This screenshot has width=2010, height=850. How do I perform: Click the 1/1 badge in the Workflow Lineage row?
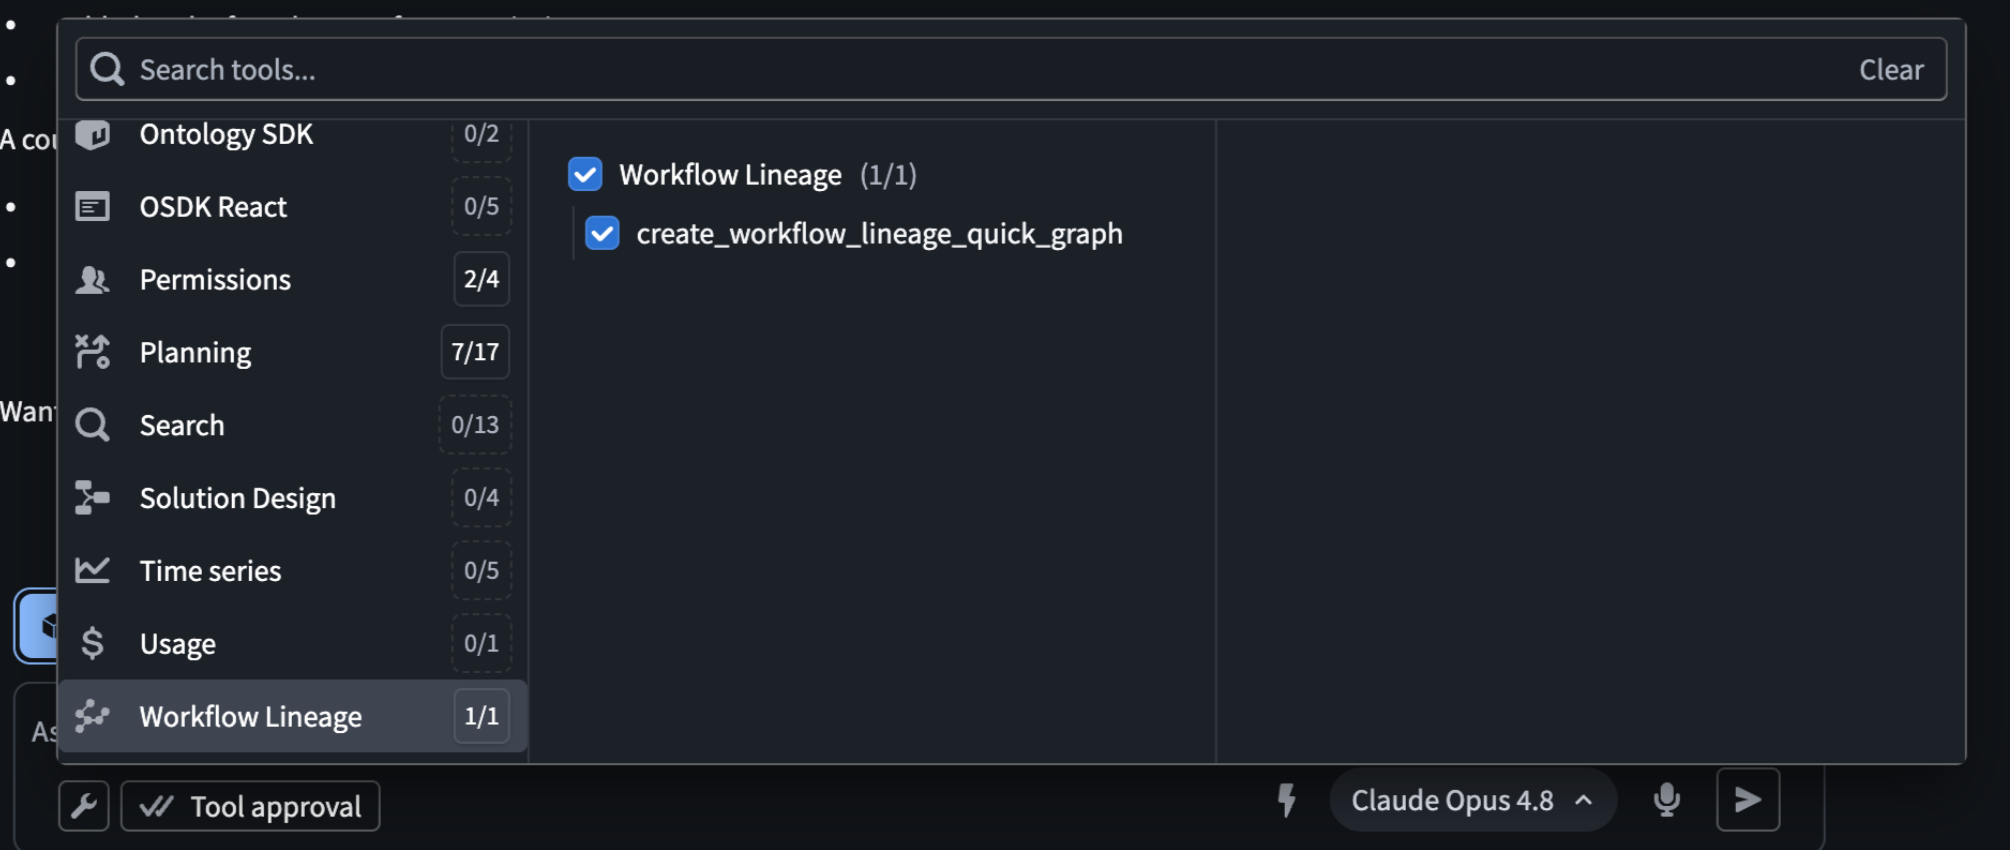[481, 716]
